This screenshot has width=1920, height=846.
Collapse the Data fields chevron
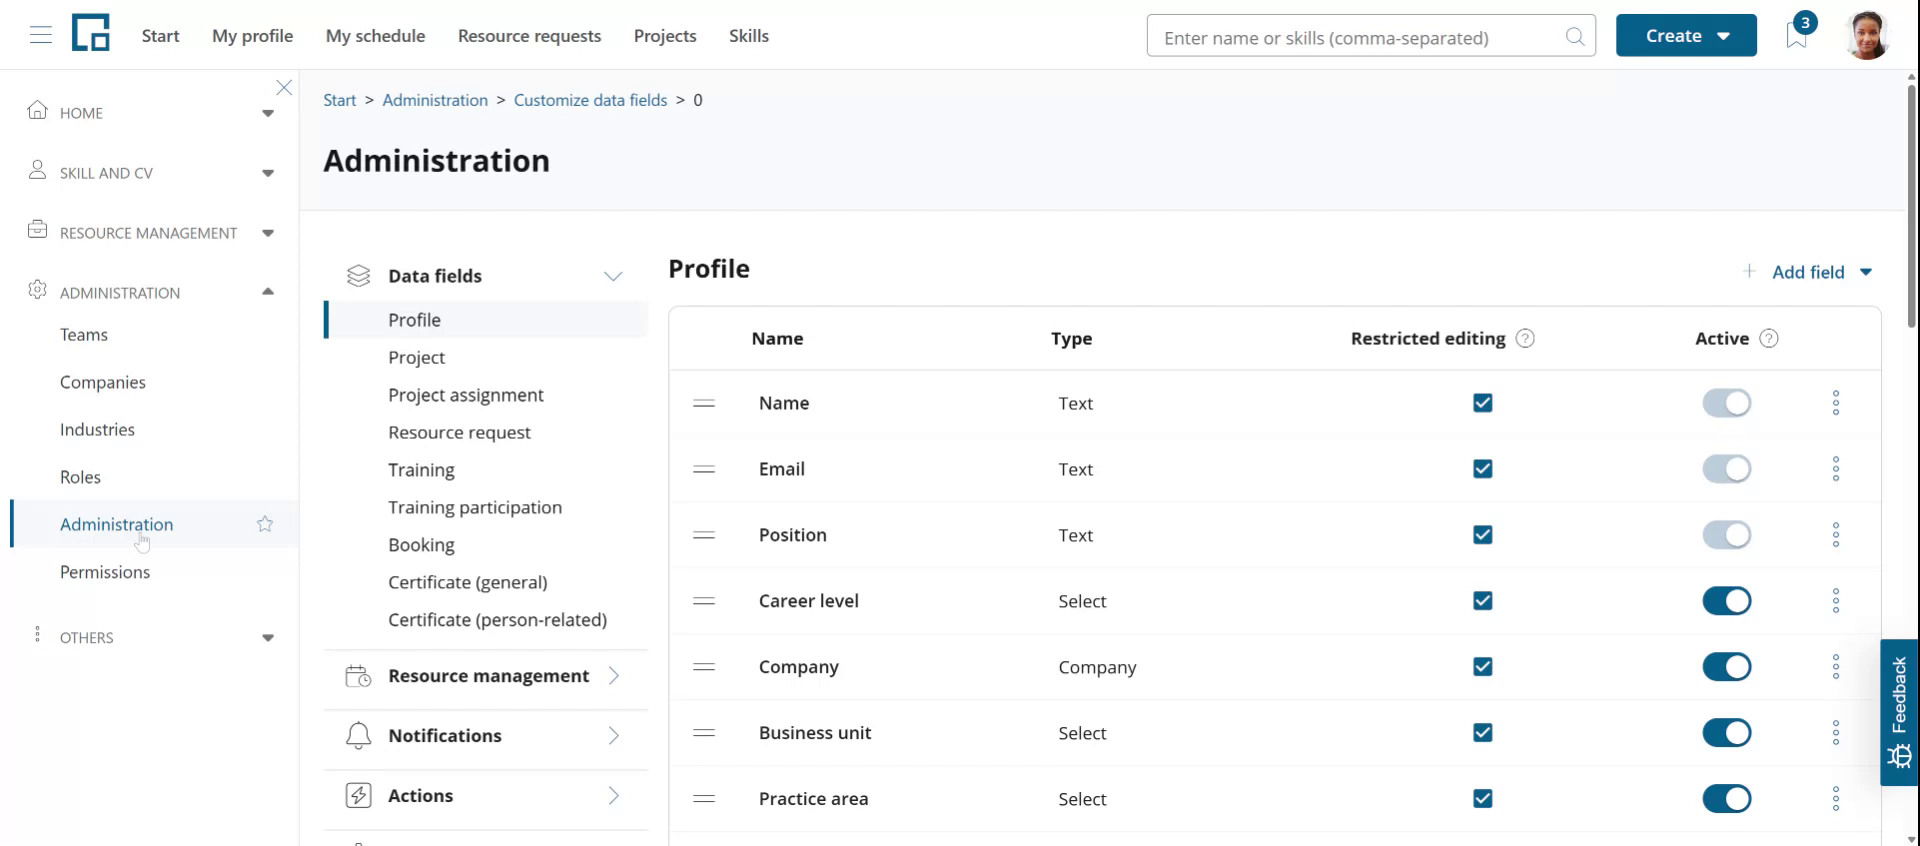(613, 276)
